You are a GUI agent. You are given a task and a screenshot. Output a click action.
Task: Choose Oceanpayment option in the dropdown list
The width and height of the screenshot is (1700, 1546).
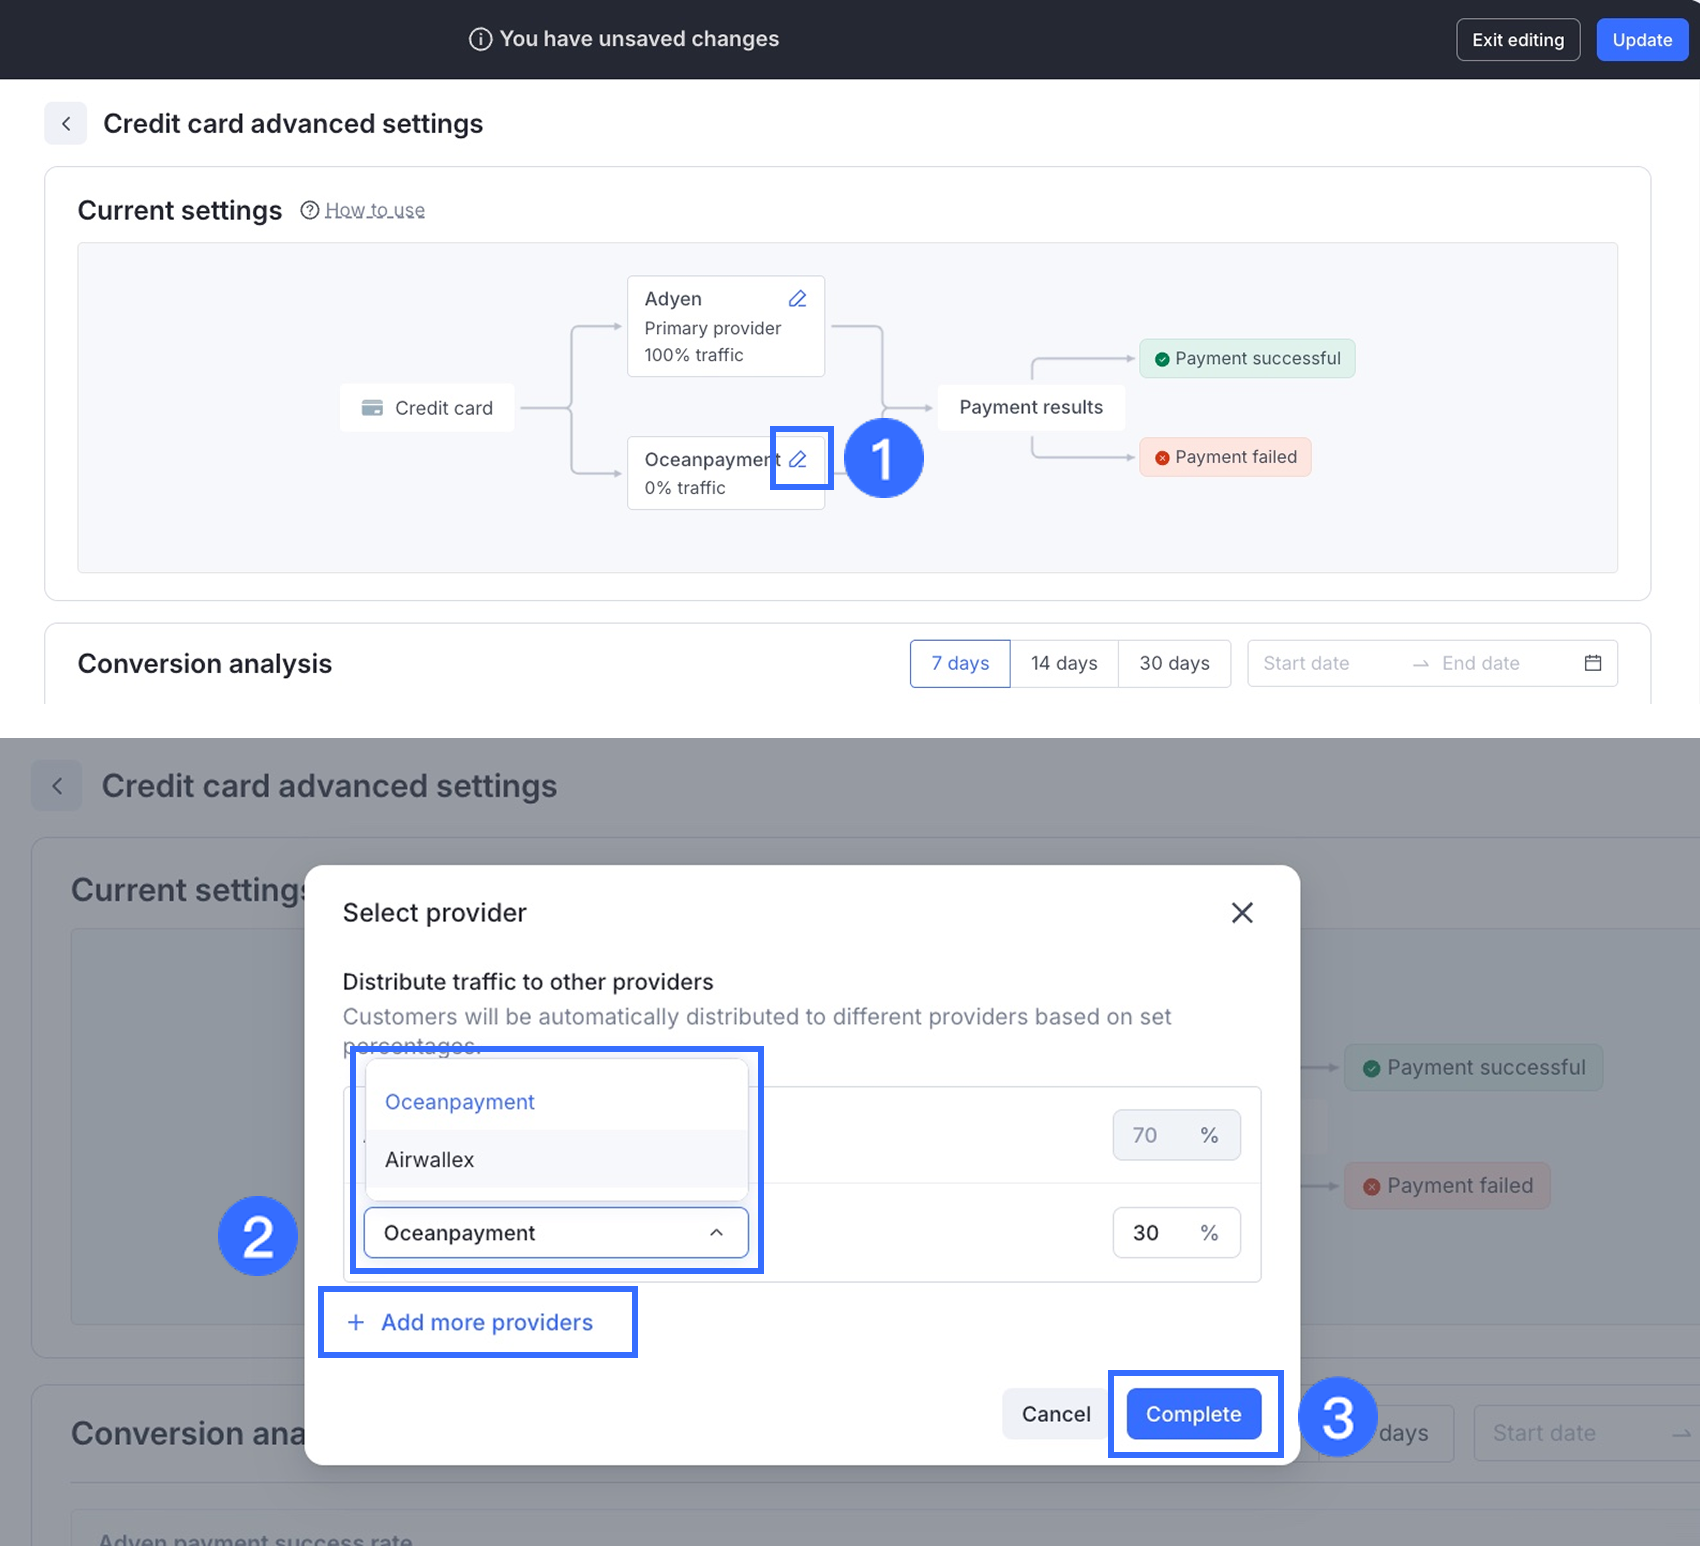(x=460, y=1101)
